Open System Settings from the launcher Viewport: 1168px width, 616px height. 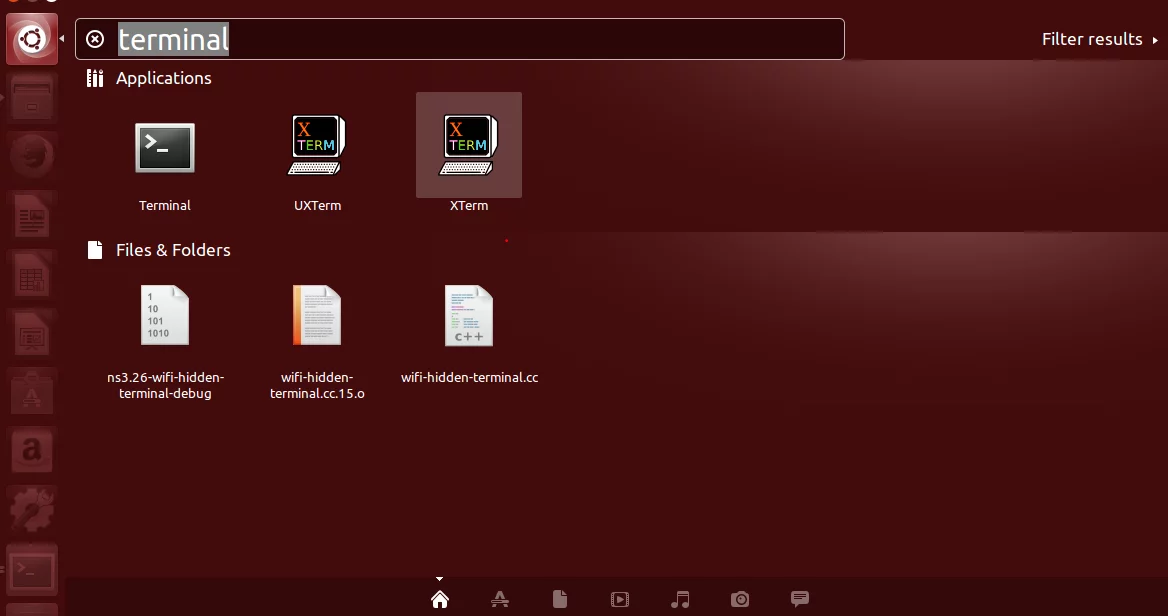click(31, 510)
